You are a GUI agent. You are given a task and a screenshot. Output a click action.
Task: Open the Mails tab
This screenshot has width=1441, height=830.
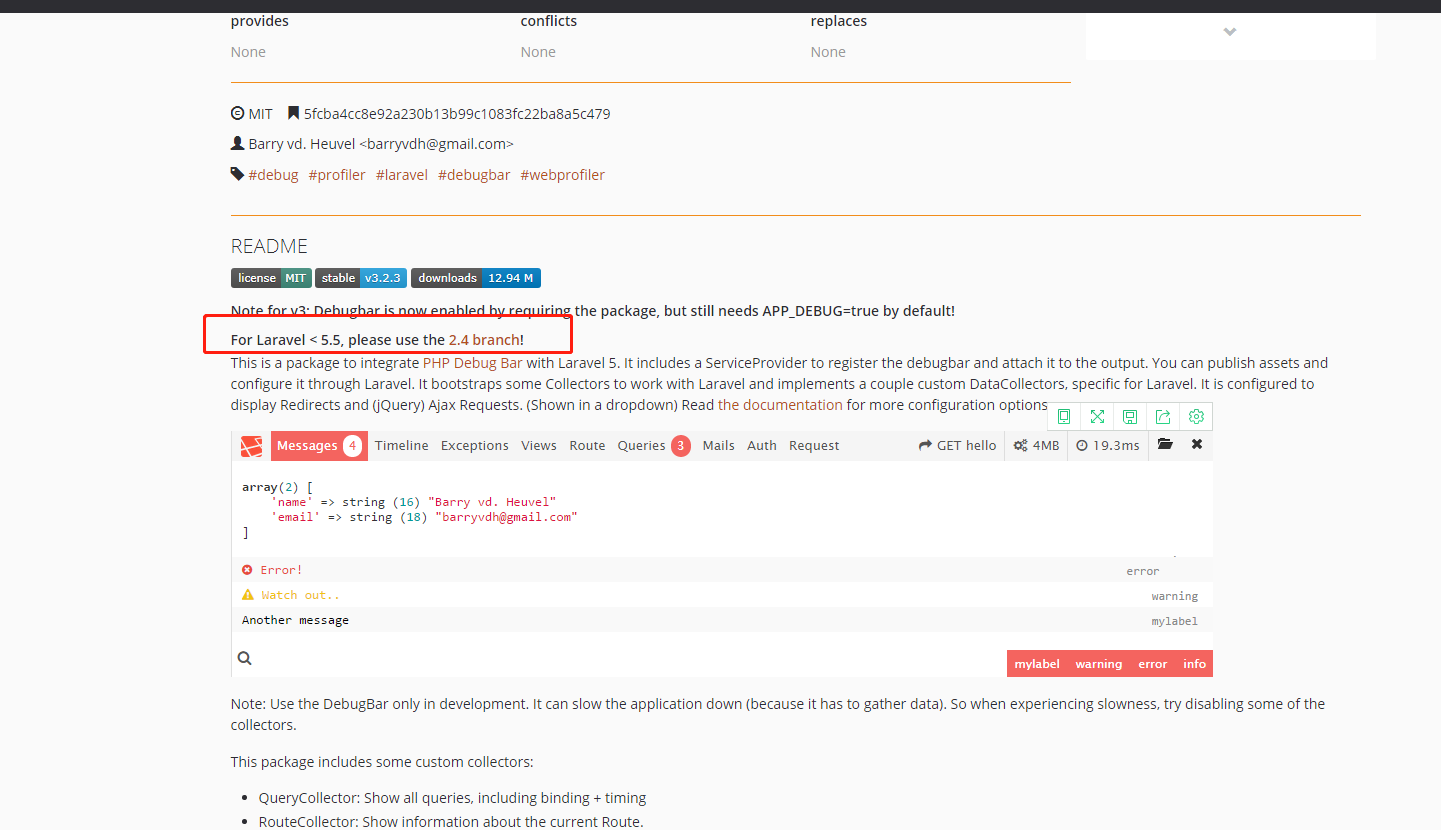[719, 446]
